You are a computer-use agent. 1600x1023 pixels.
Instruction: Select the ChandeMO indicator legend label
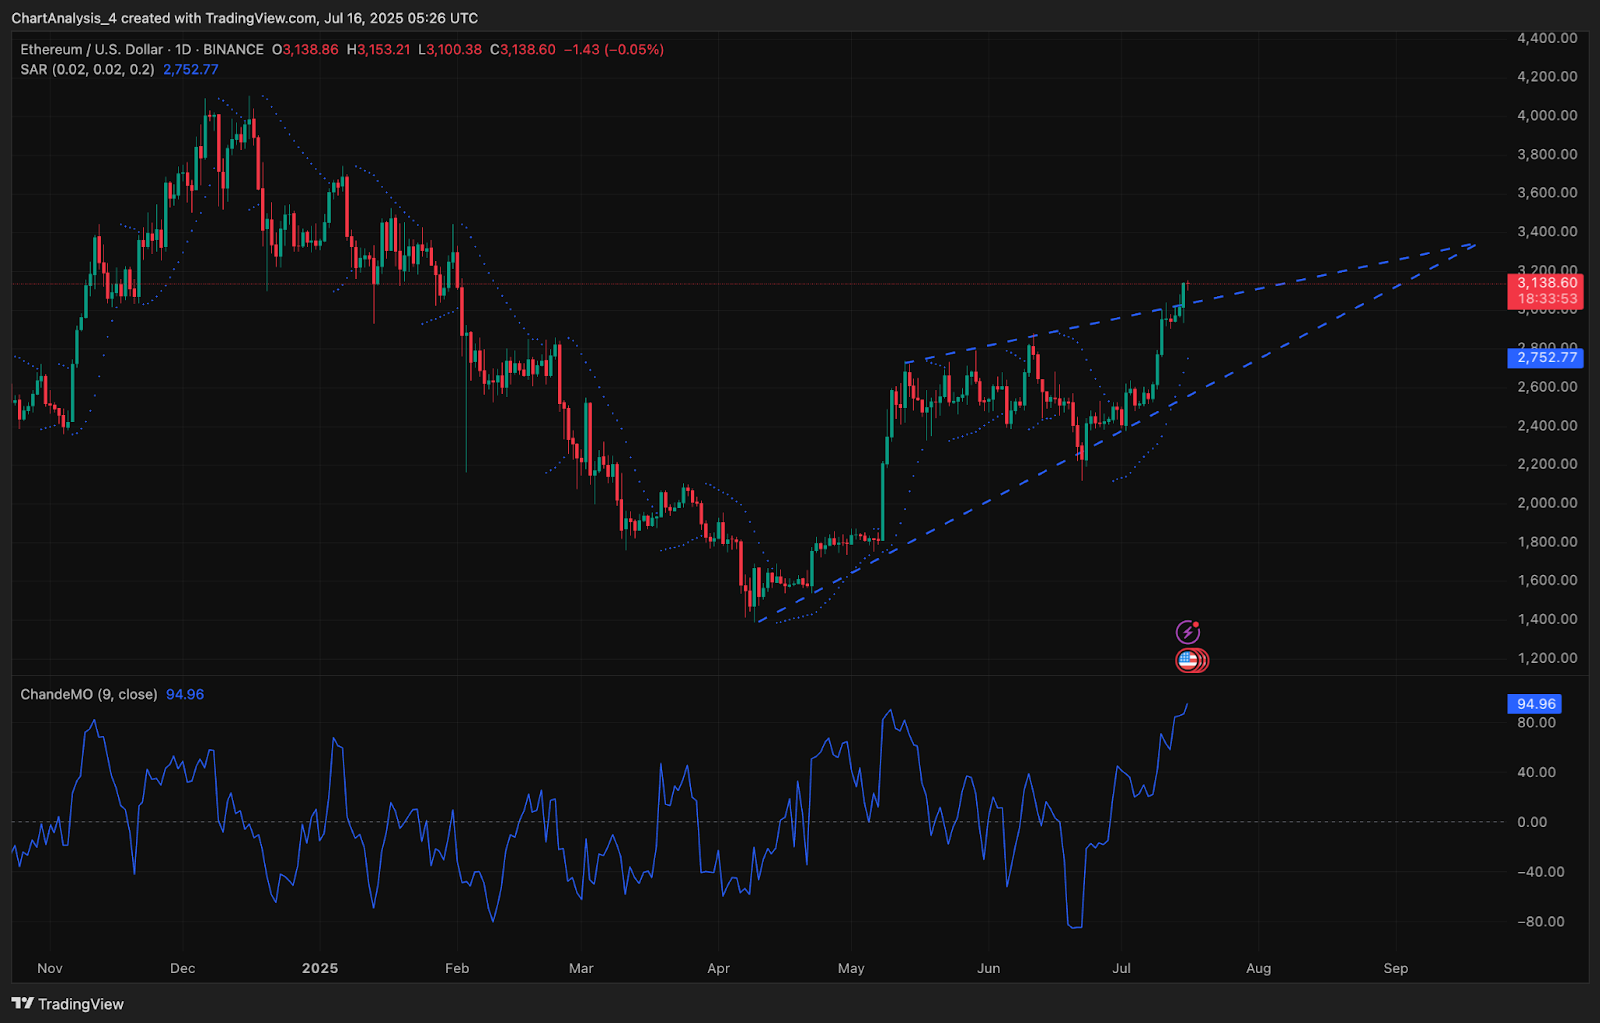89,694
